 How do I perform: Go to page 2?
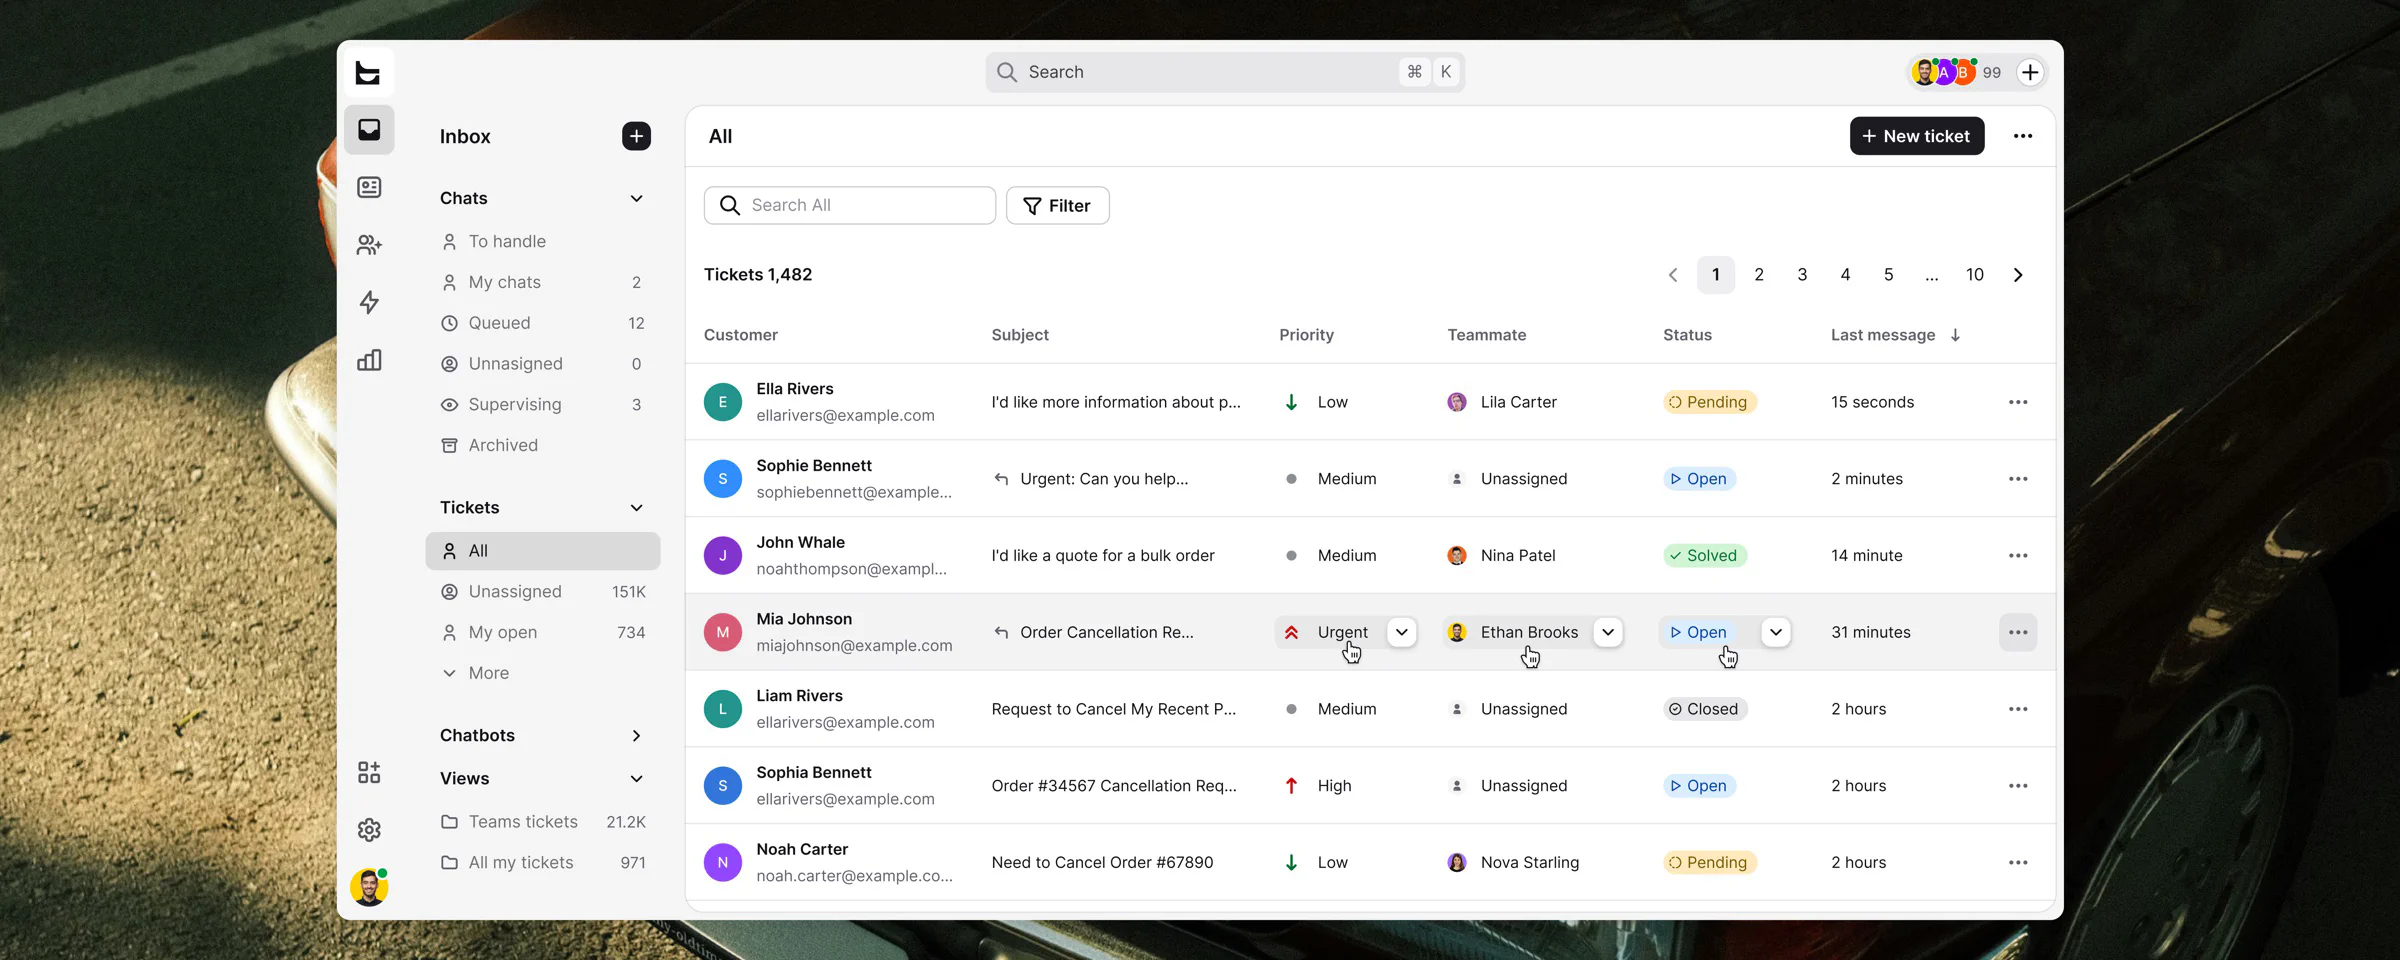[x=1759, y=275]
